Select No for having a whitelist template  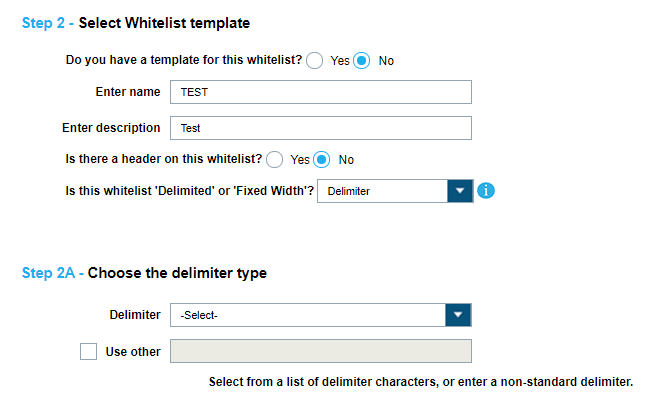click(362, 60)
